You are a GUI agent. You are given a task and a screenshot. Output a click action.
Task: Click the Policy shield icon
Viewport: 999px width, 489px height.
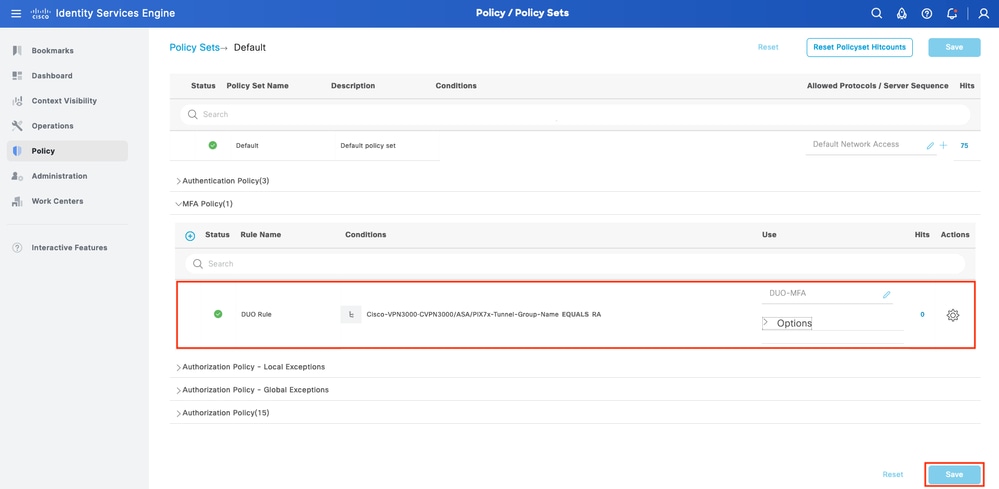(x=17, y=151)
